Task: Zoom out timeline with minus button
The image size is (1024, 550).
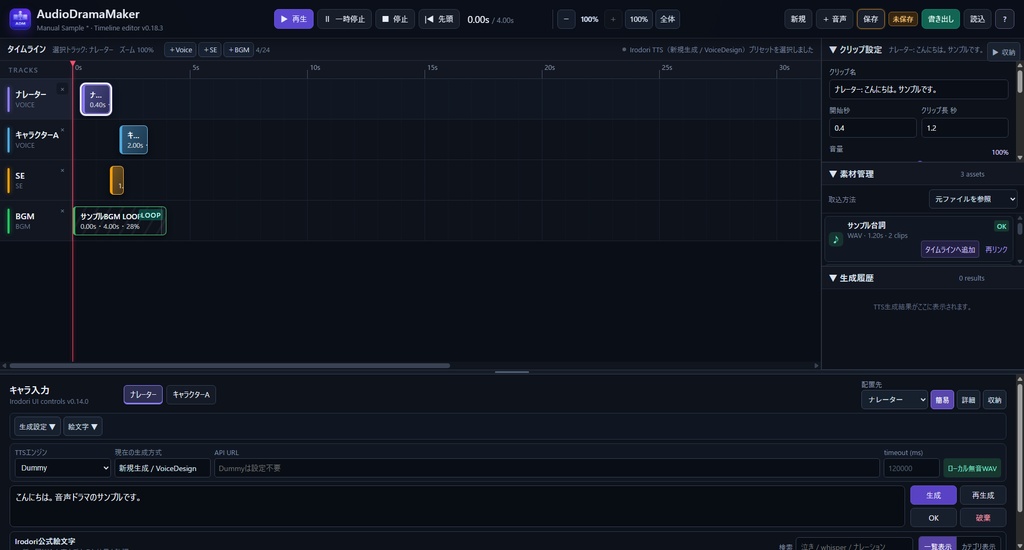Action: tap(566, 19)
